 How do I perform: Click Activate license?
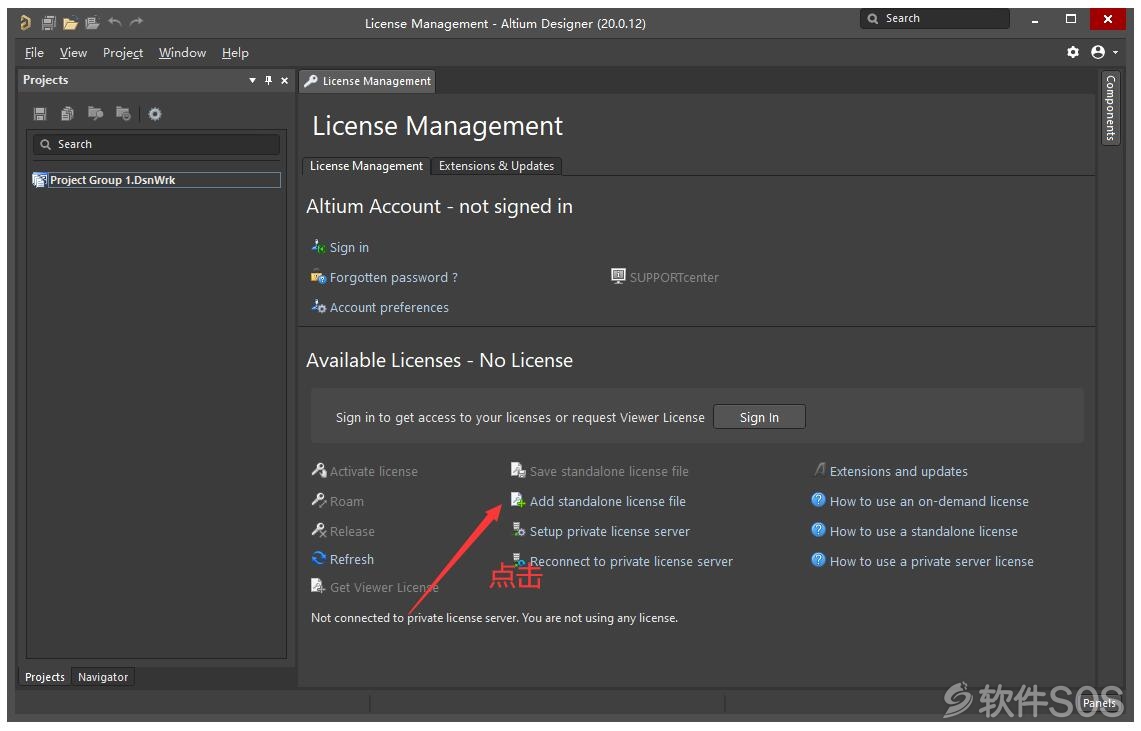point(373,471)
